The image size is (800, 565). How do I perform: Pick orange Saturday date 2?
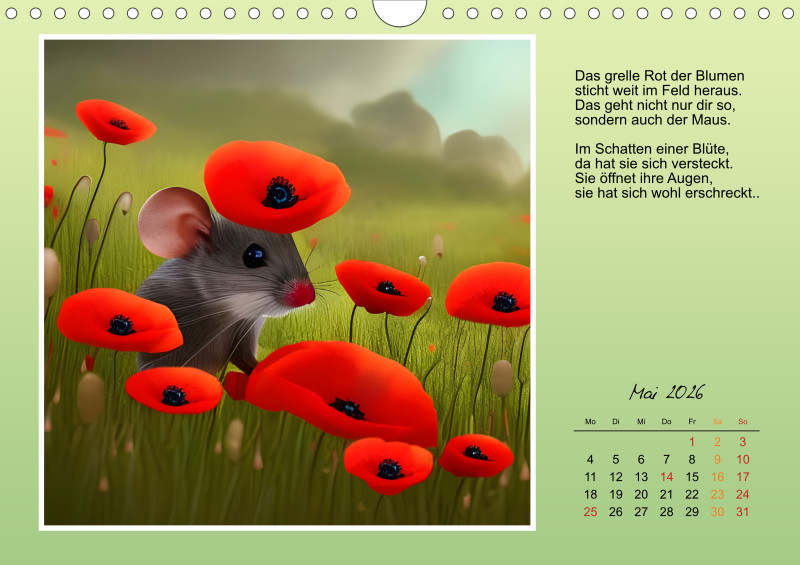(717, 442)
